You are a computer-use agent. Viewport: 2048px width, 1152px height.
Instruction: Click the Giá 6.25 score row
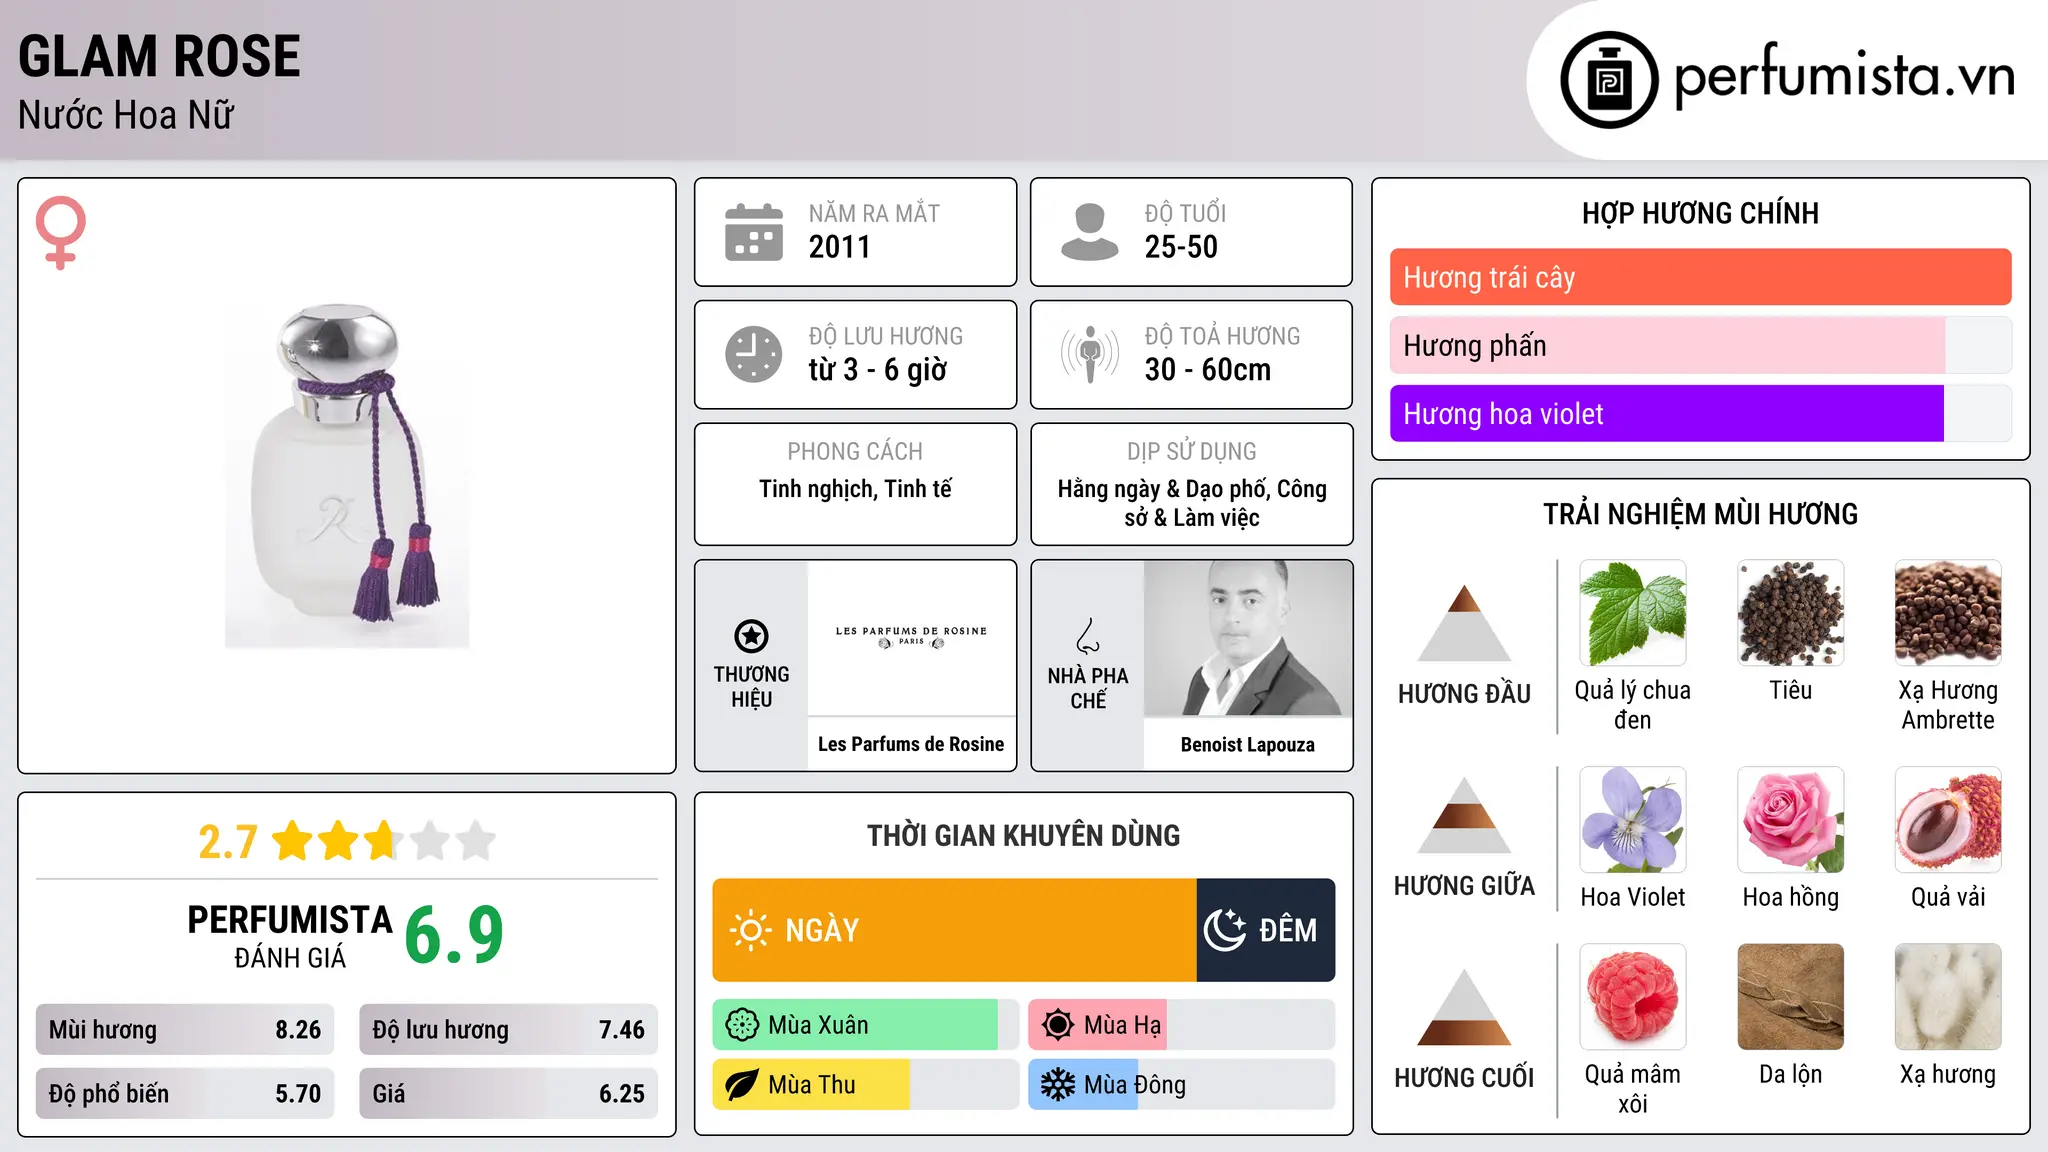pyautogui.click(x=508, y=1094)
